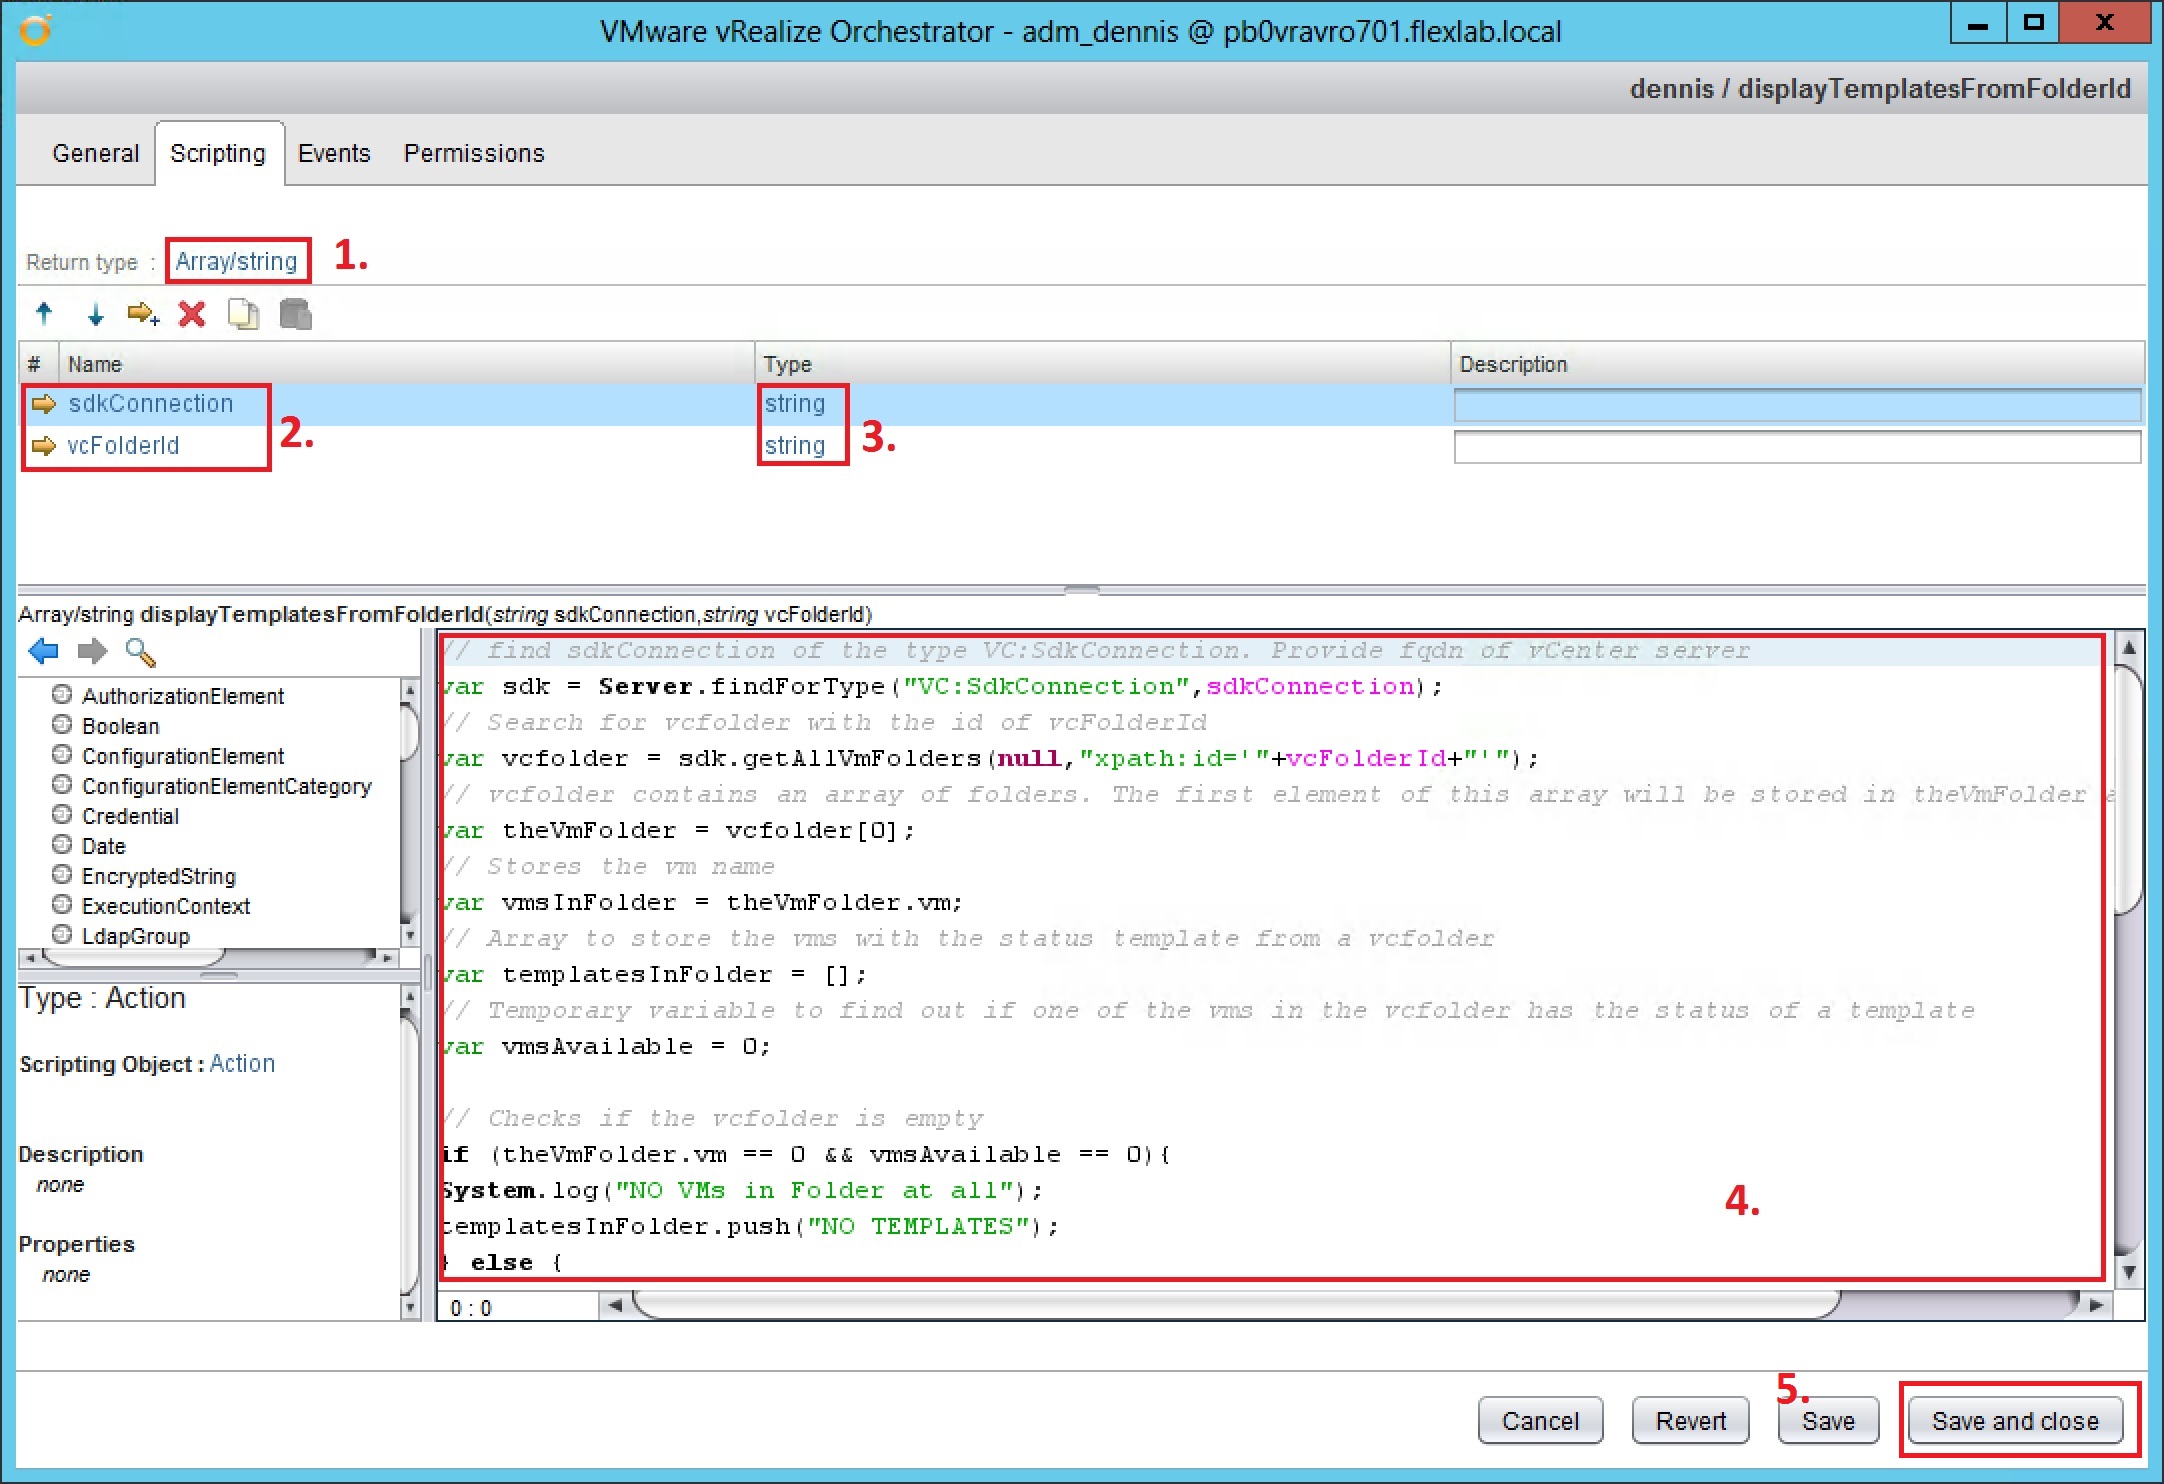Search the API with the magnifier icon
This screenshot has height=1484, width=2164.
140,652
